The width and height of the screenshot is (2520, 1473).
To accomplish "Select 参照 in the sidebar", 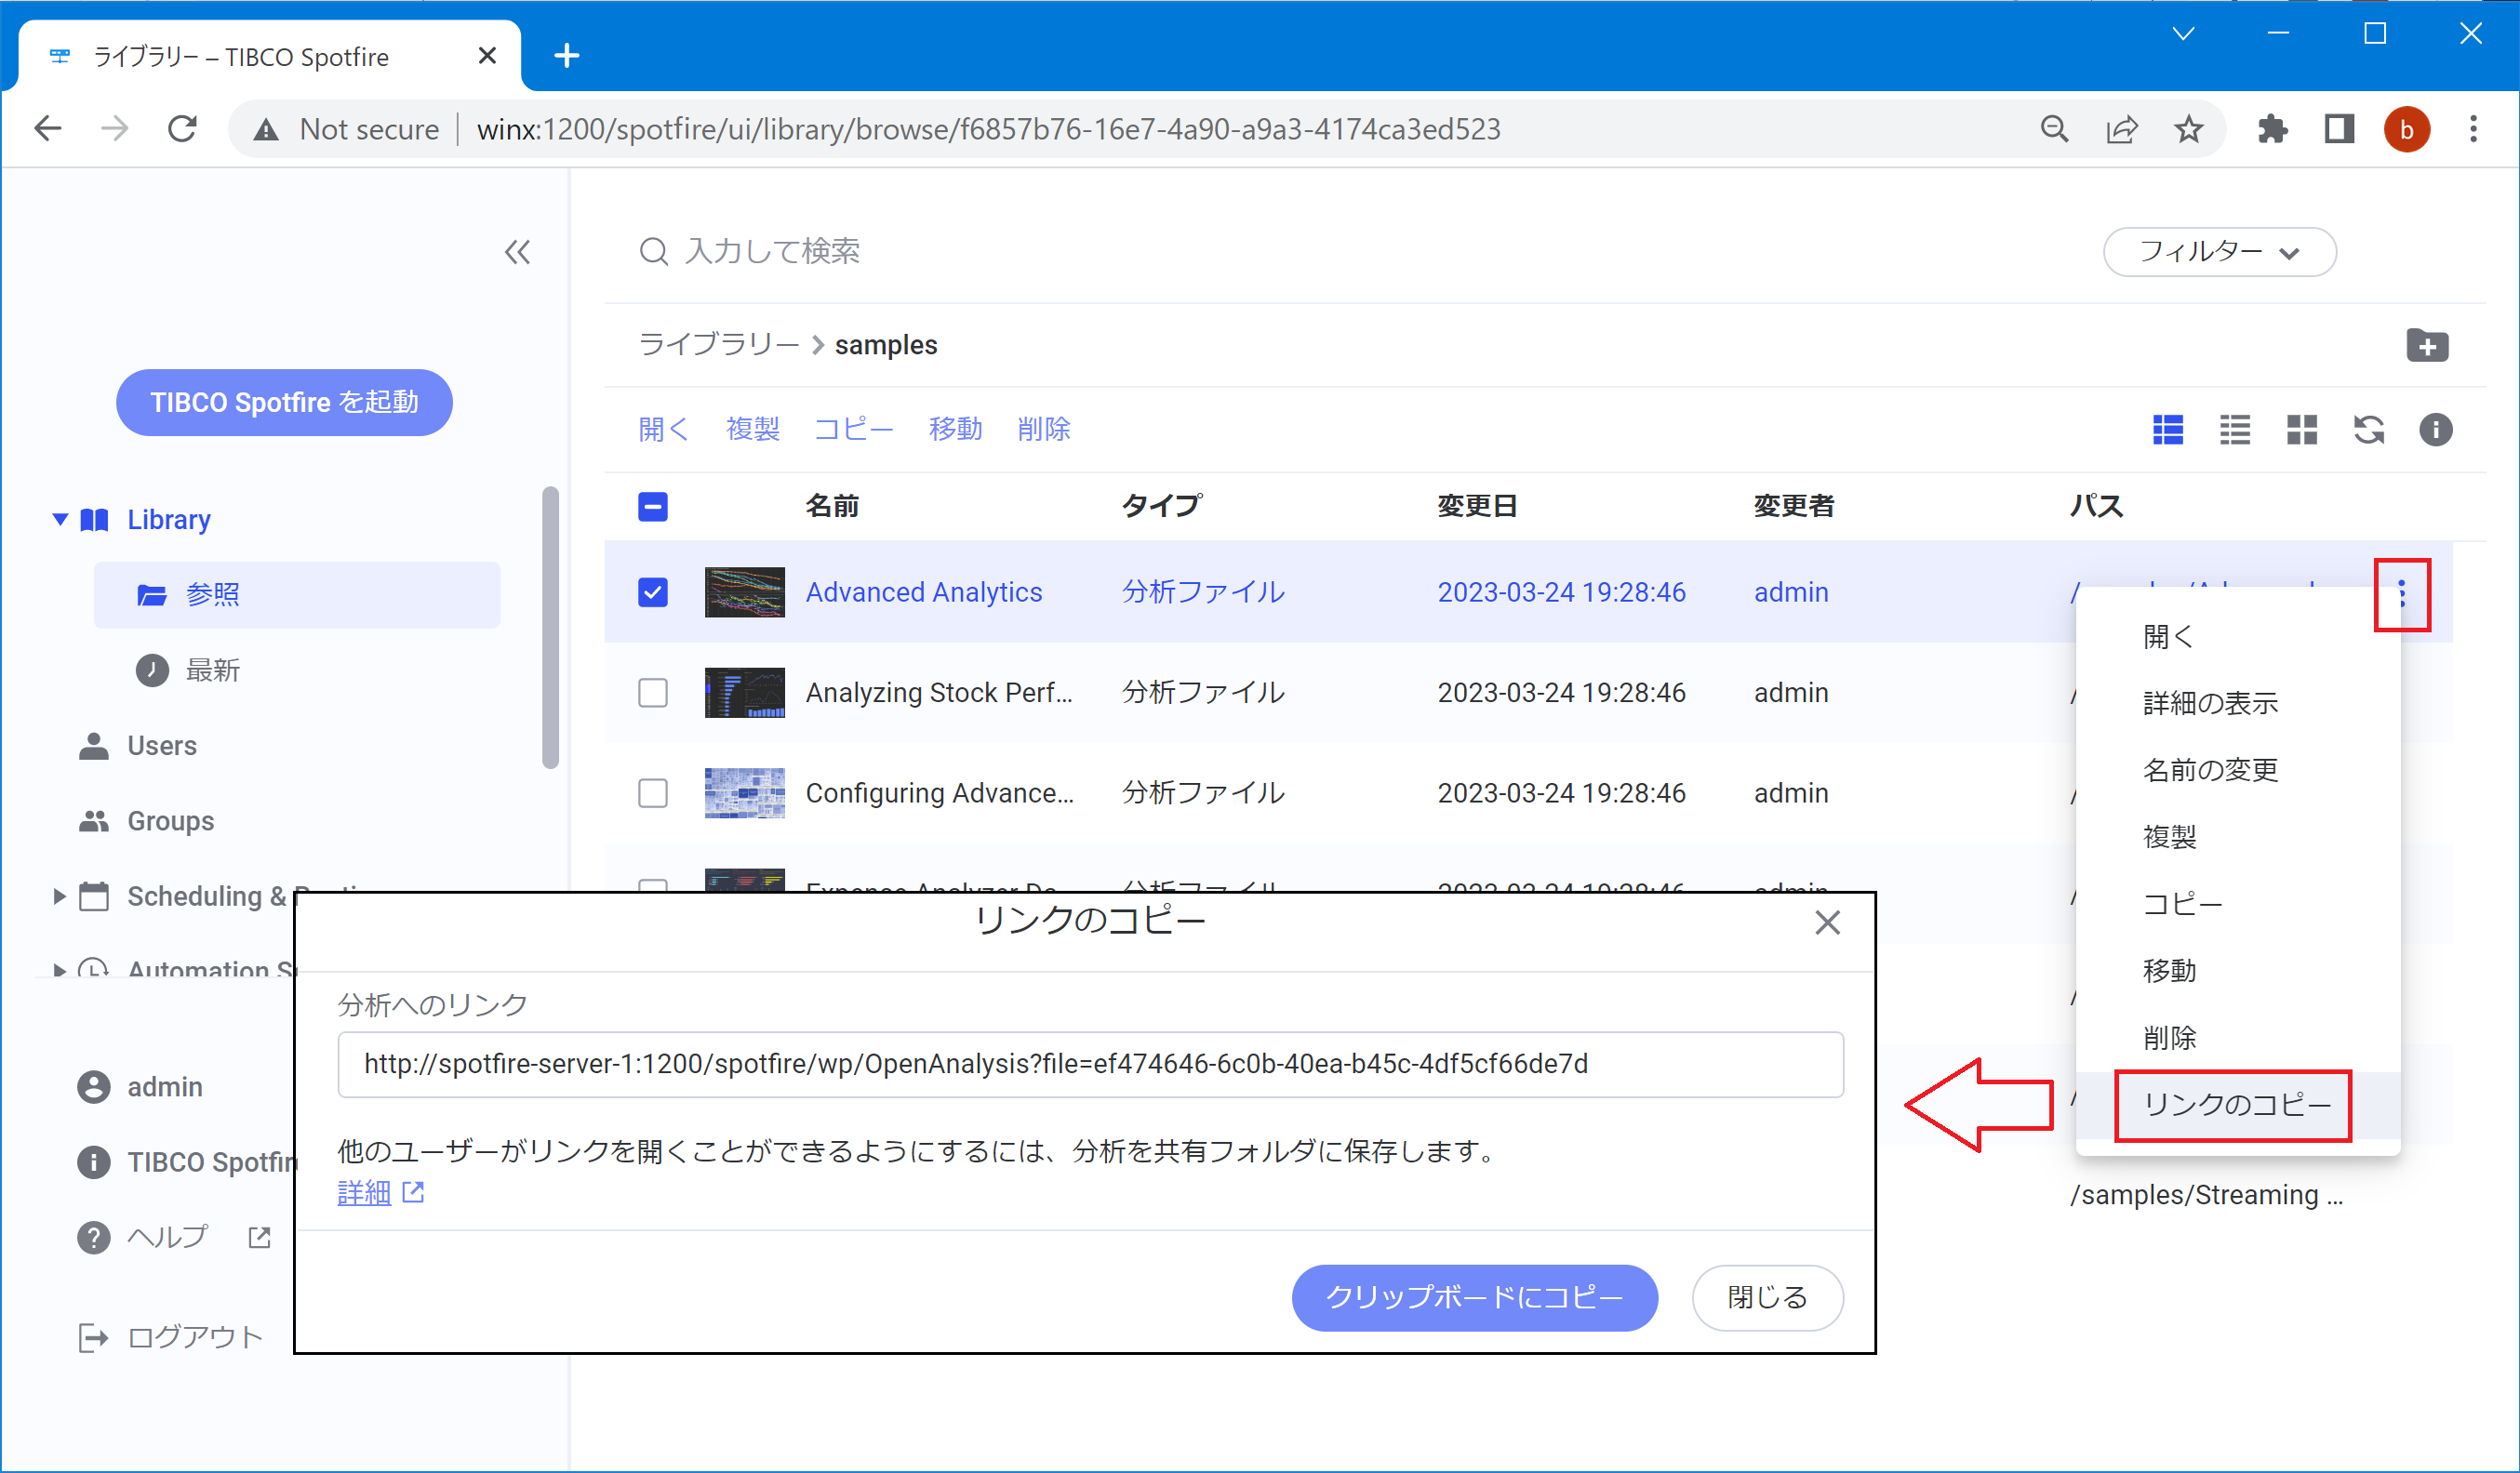I will pos(297,594).
